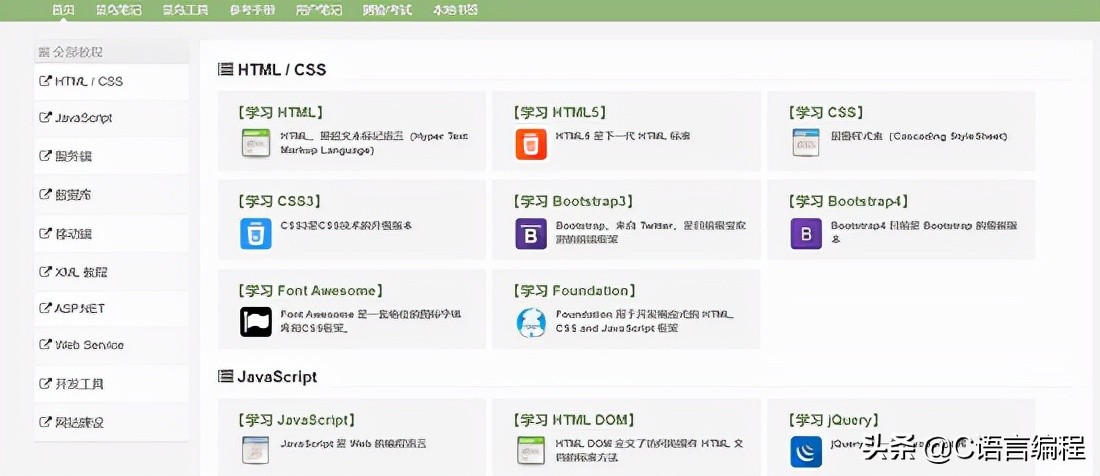Open the 参考手册 navigation item
Viewport: 1100px width, 476px height.
(252, 10)
